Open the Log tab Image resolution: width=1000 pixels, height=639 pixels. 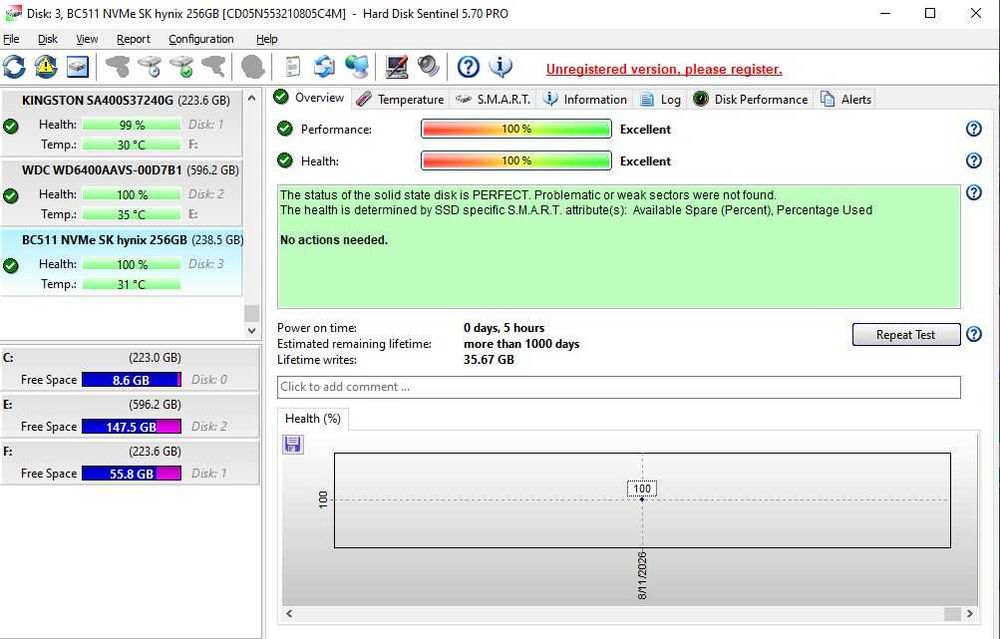(660, 99)
